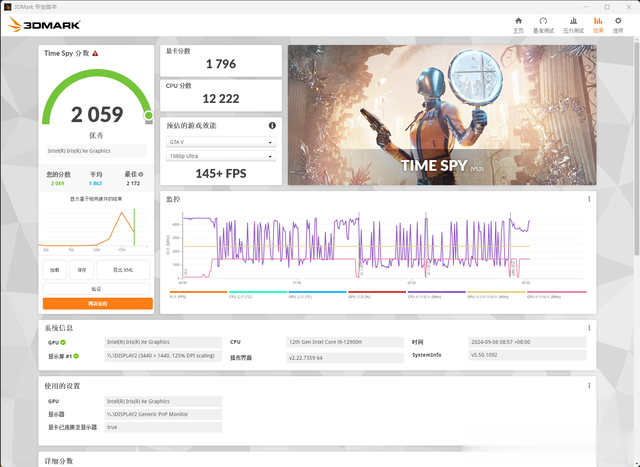Click the v2.22.7359 64 interface version field

tap(345, 358)
